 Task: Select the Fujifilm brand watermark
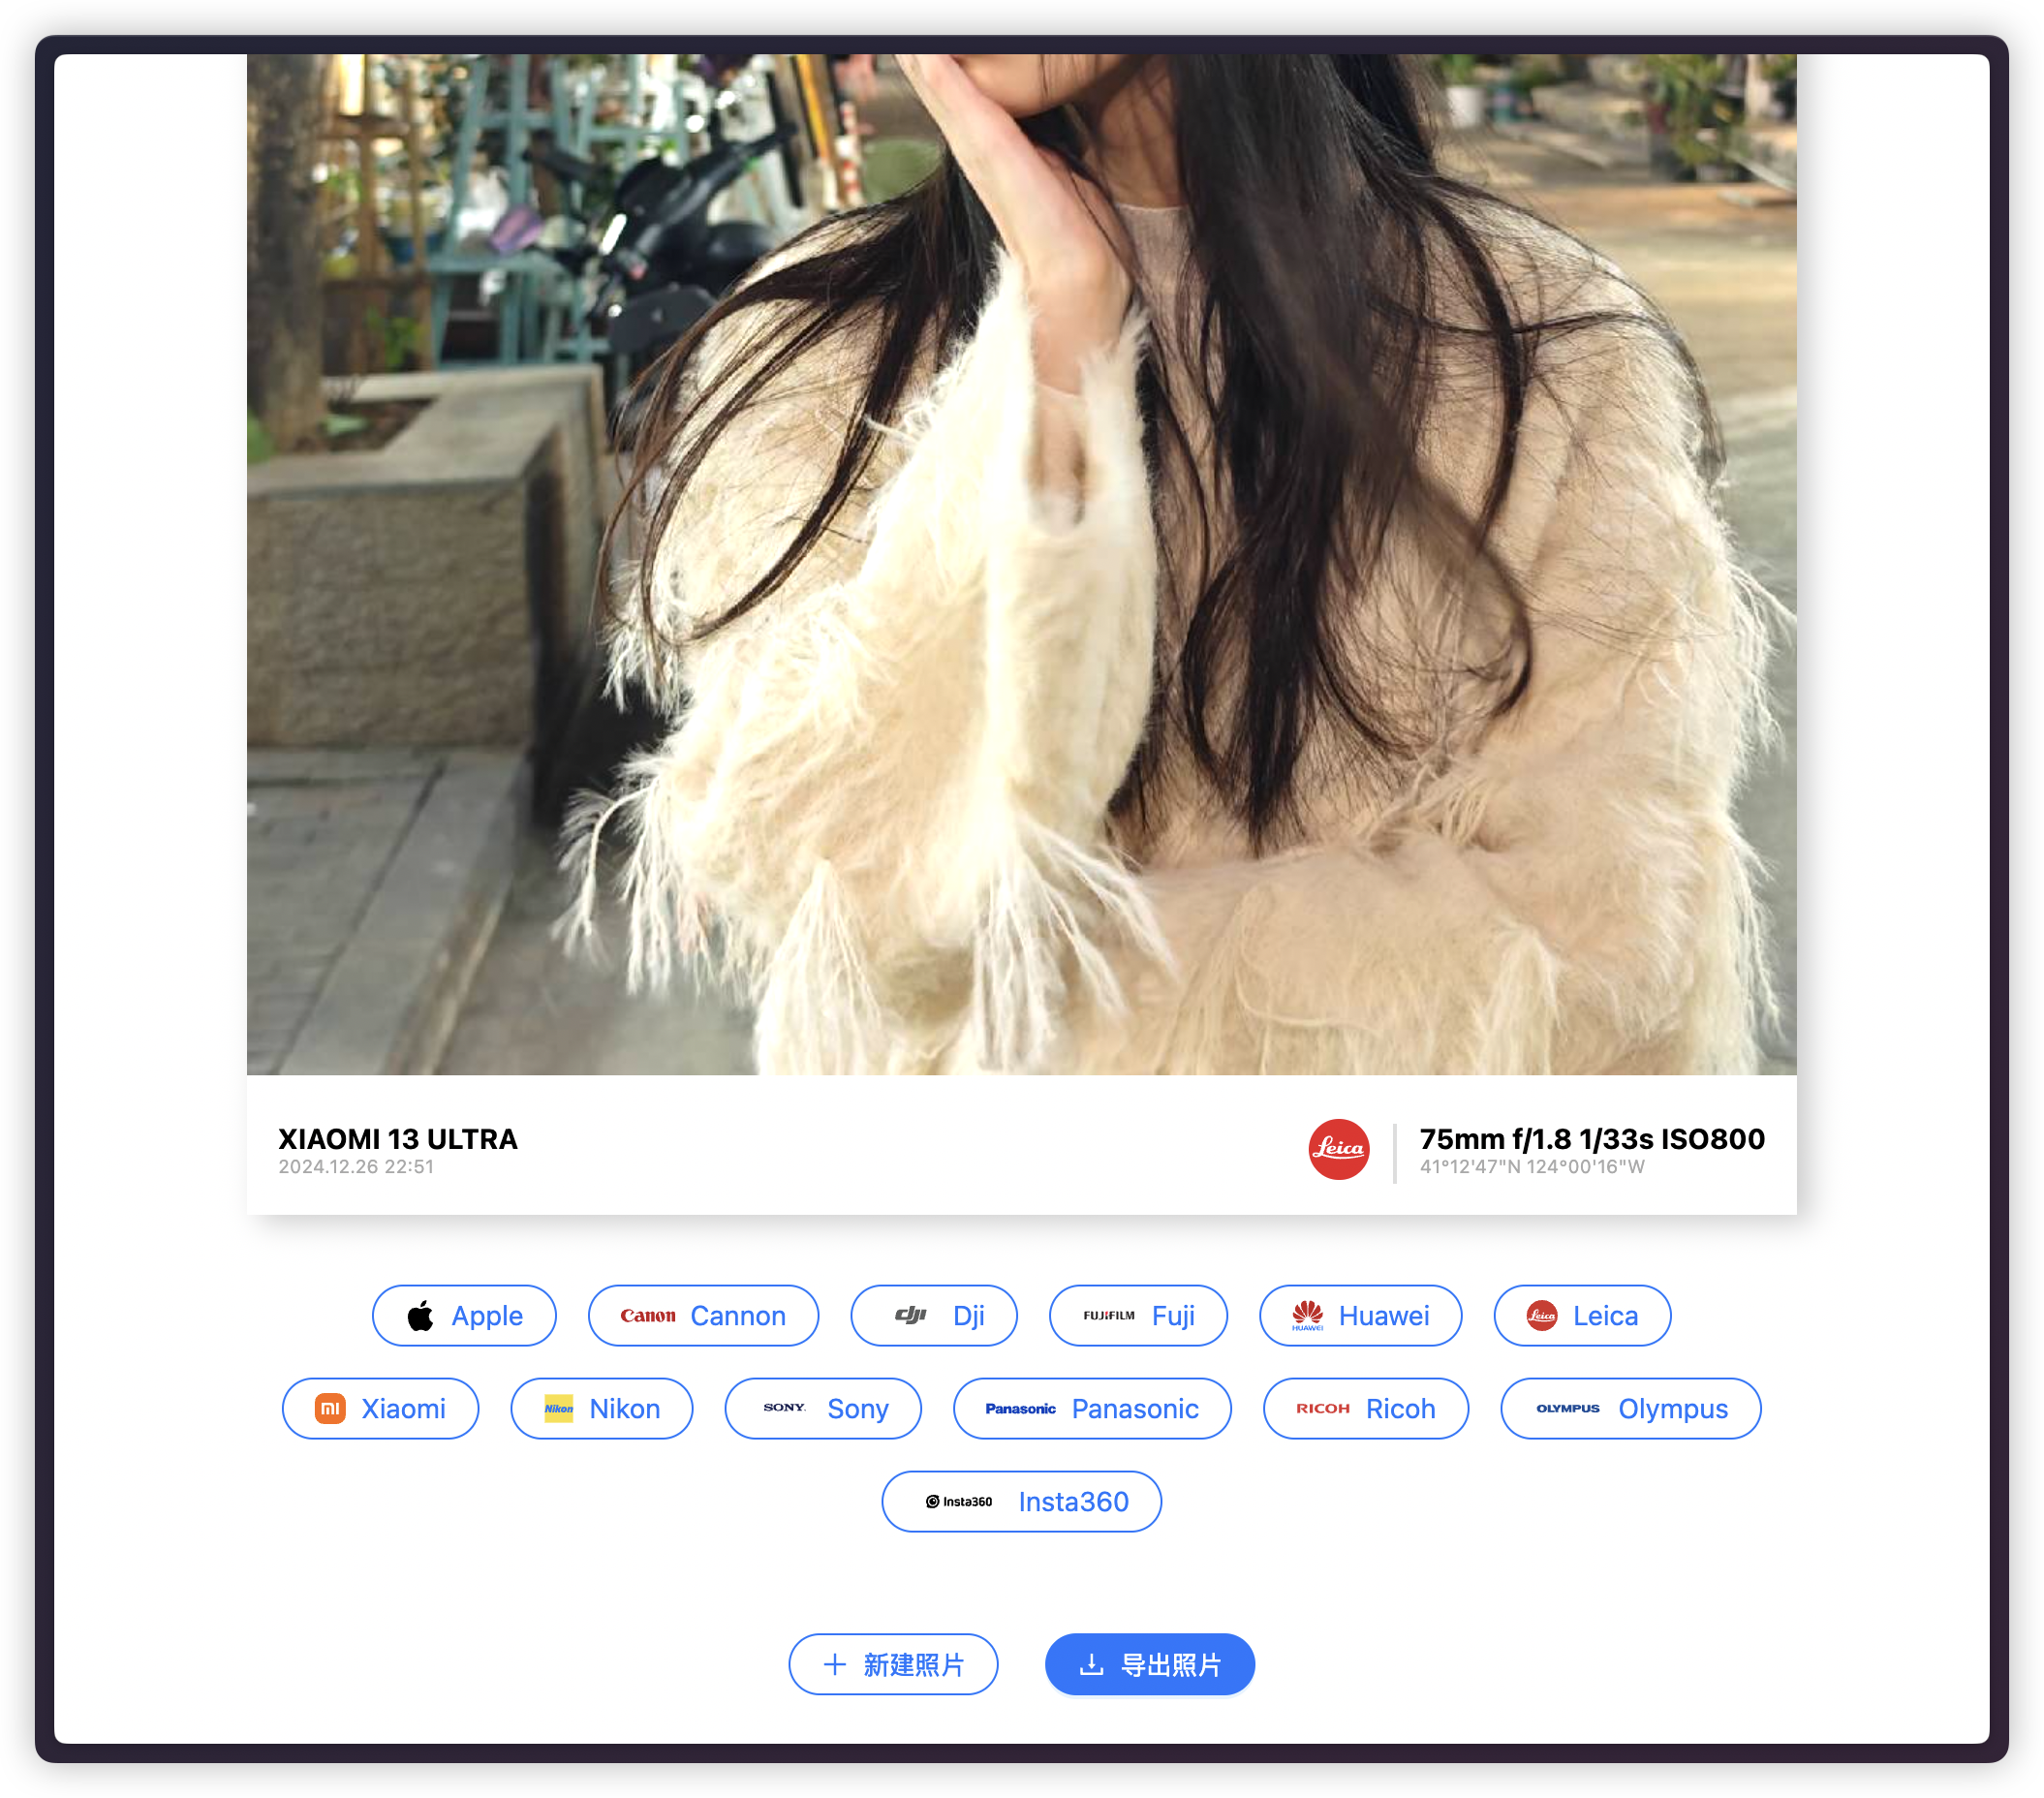[x=1138, y=1315]
